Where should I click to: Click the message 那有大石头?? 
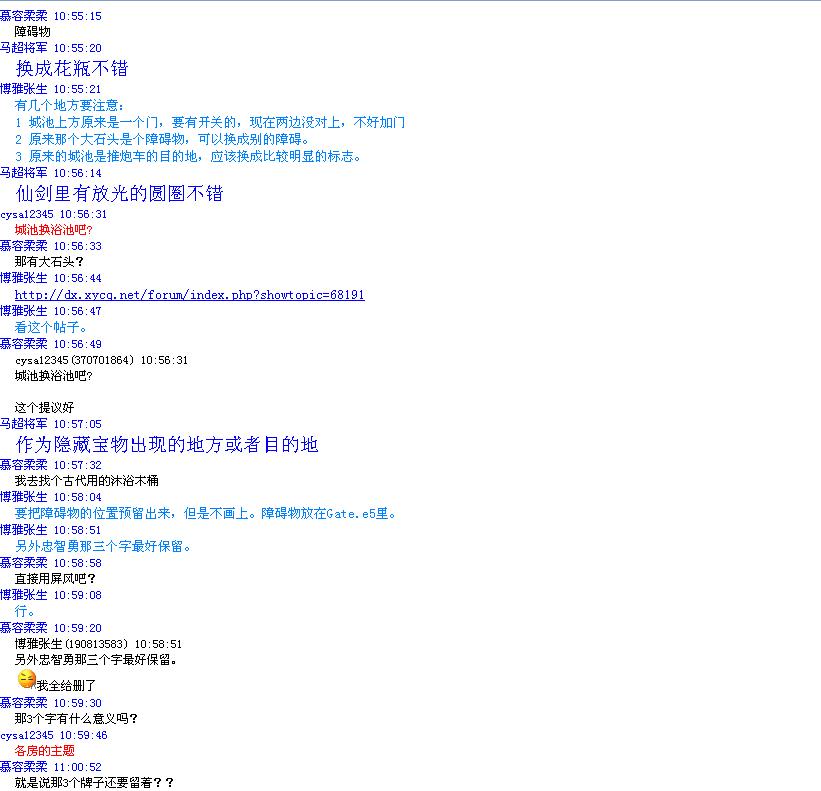click(49, 261)
